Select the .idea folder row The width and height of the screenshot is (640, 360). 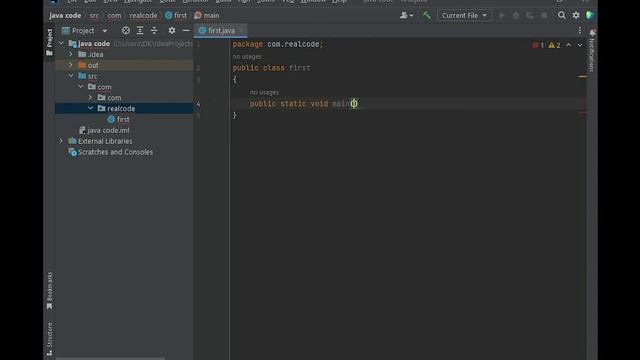click(124, 54)
